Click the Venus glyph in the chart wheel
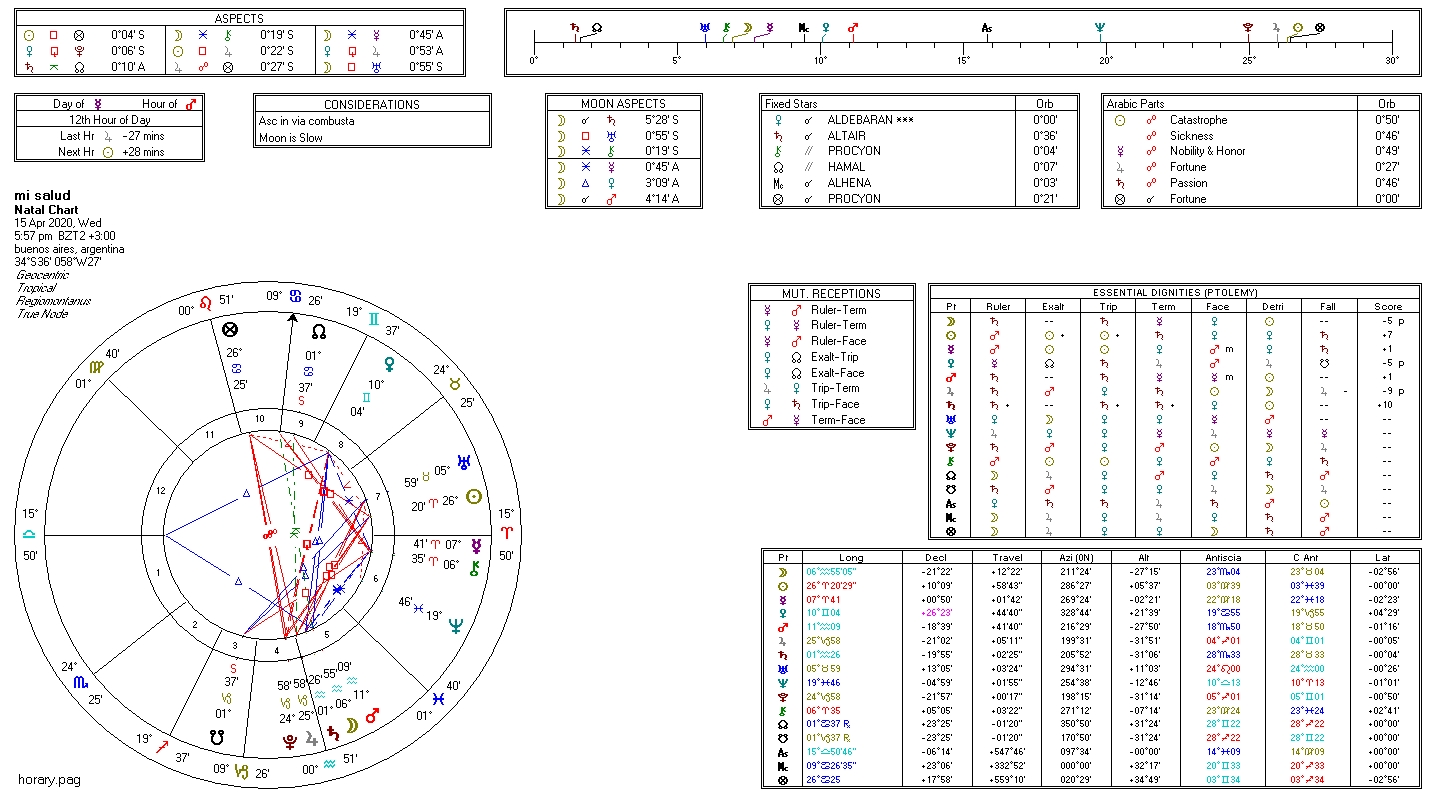 (388, 365)
